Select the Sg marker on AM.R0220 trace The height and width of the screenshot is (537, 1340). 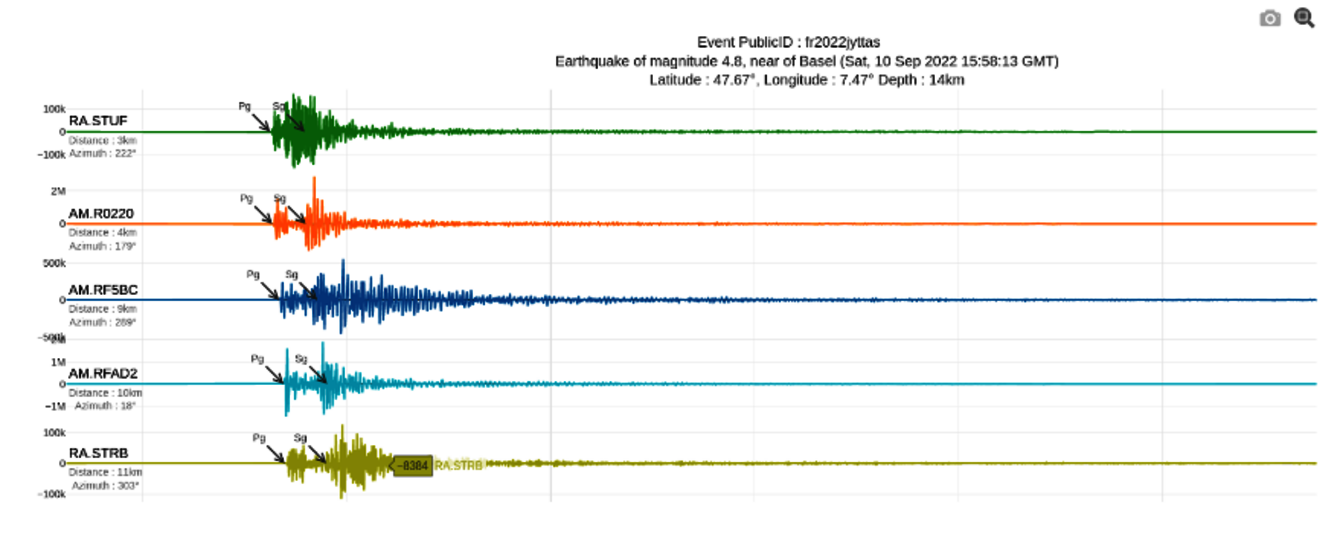[x=295, y=214]
